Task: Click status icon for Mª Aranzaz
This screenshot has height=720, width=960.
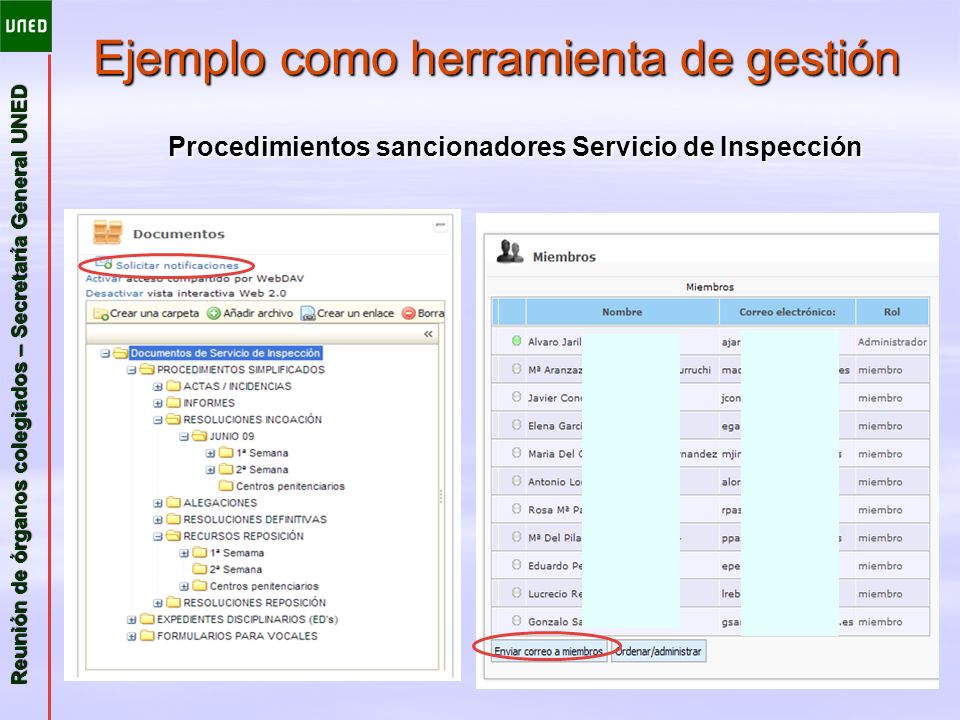Action: [x=516, y=369]
